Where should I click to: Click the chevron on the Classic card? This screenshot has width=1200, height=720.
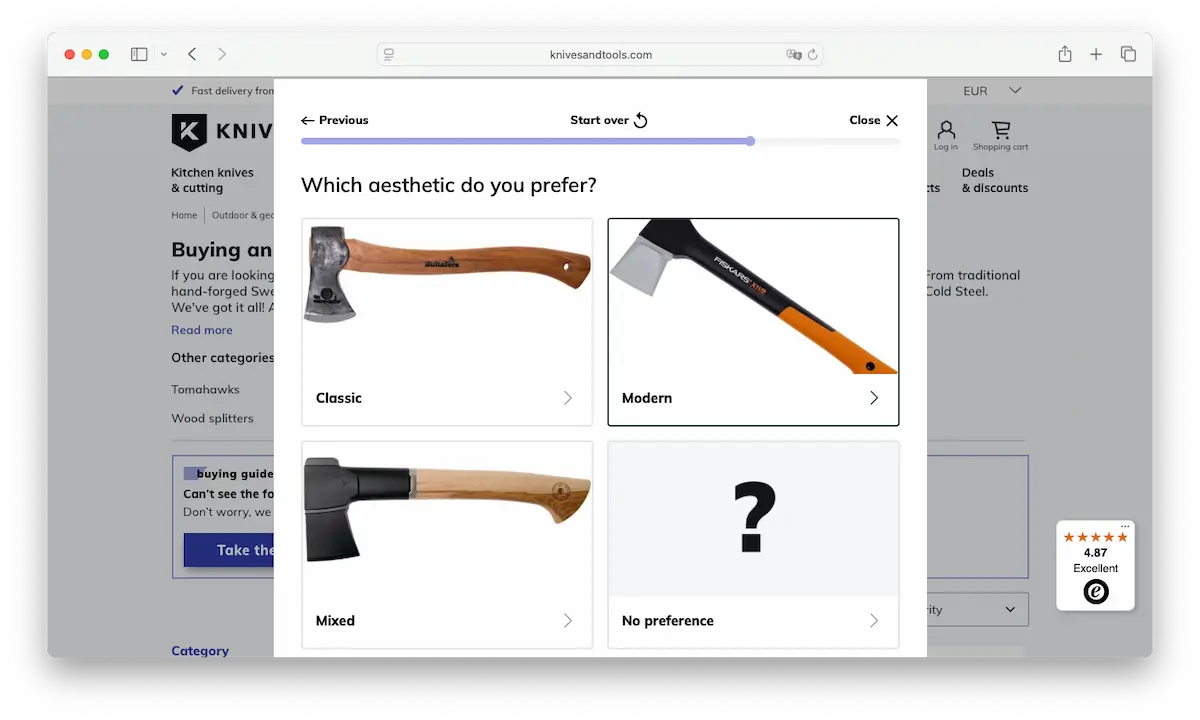tap(568, 398)
